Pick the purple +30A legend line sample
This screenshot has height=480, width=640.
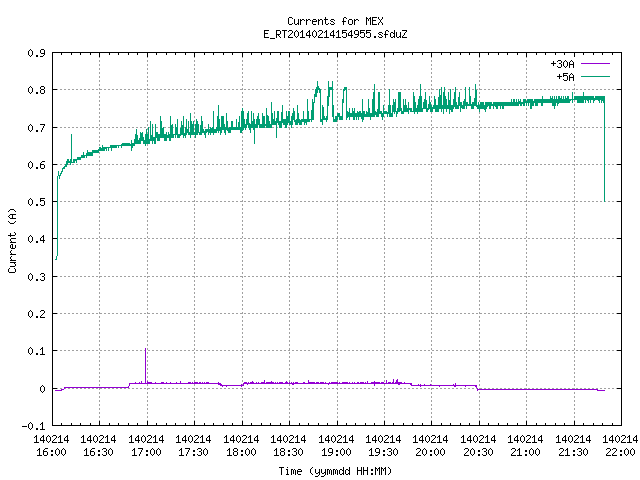click(595, 64)
